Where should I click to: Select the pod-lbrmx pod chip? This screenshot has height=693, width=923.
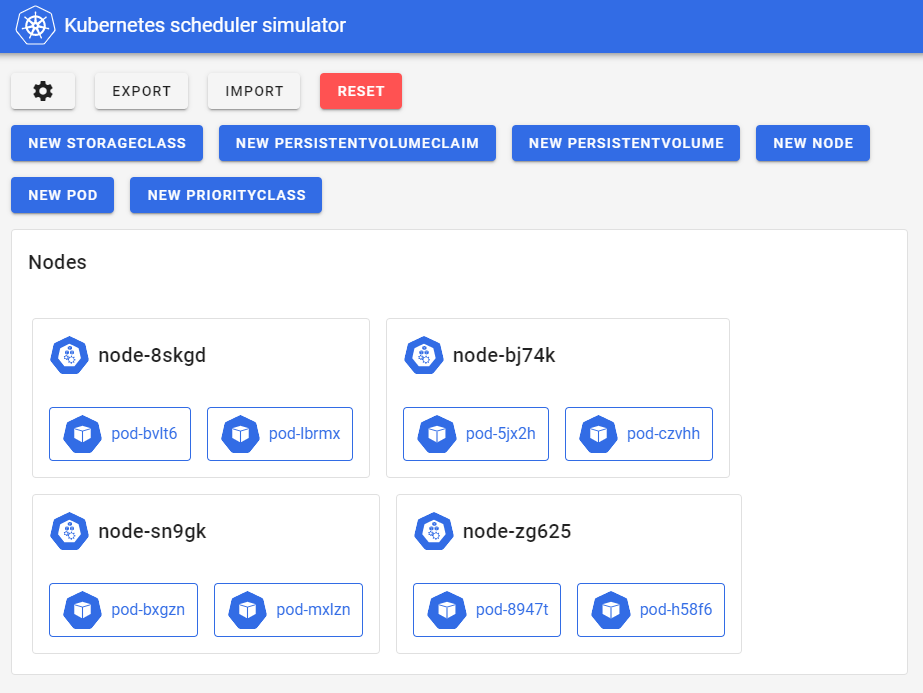point(280,434)
